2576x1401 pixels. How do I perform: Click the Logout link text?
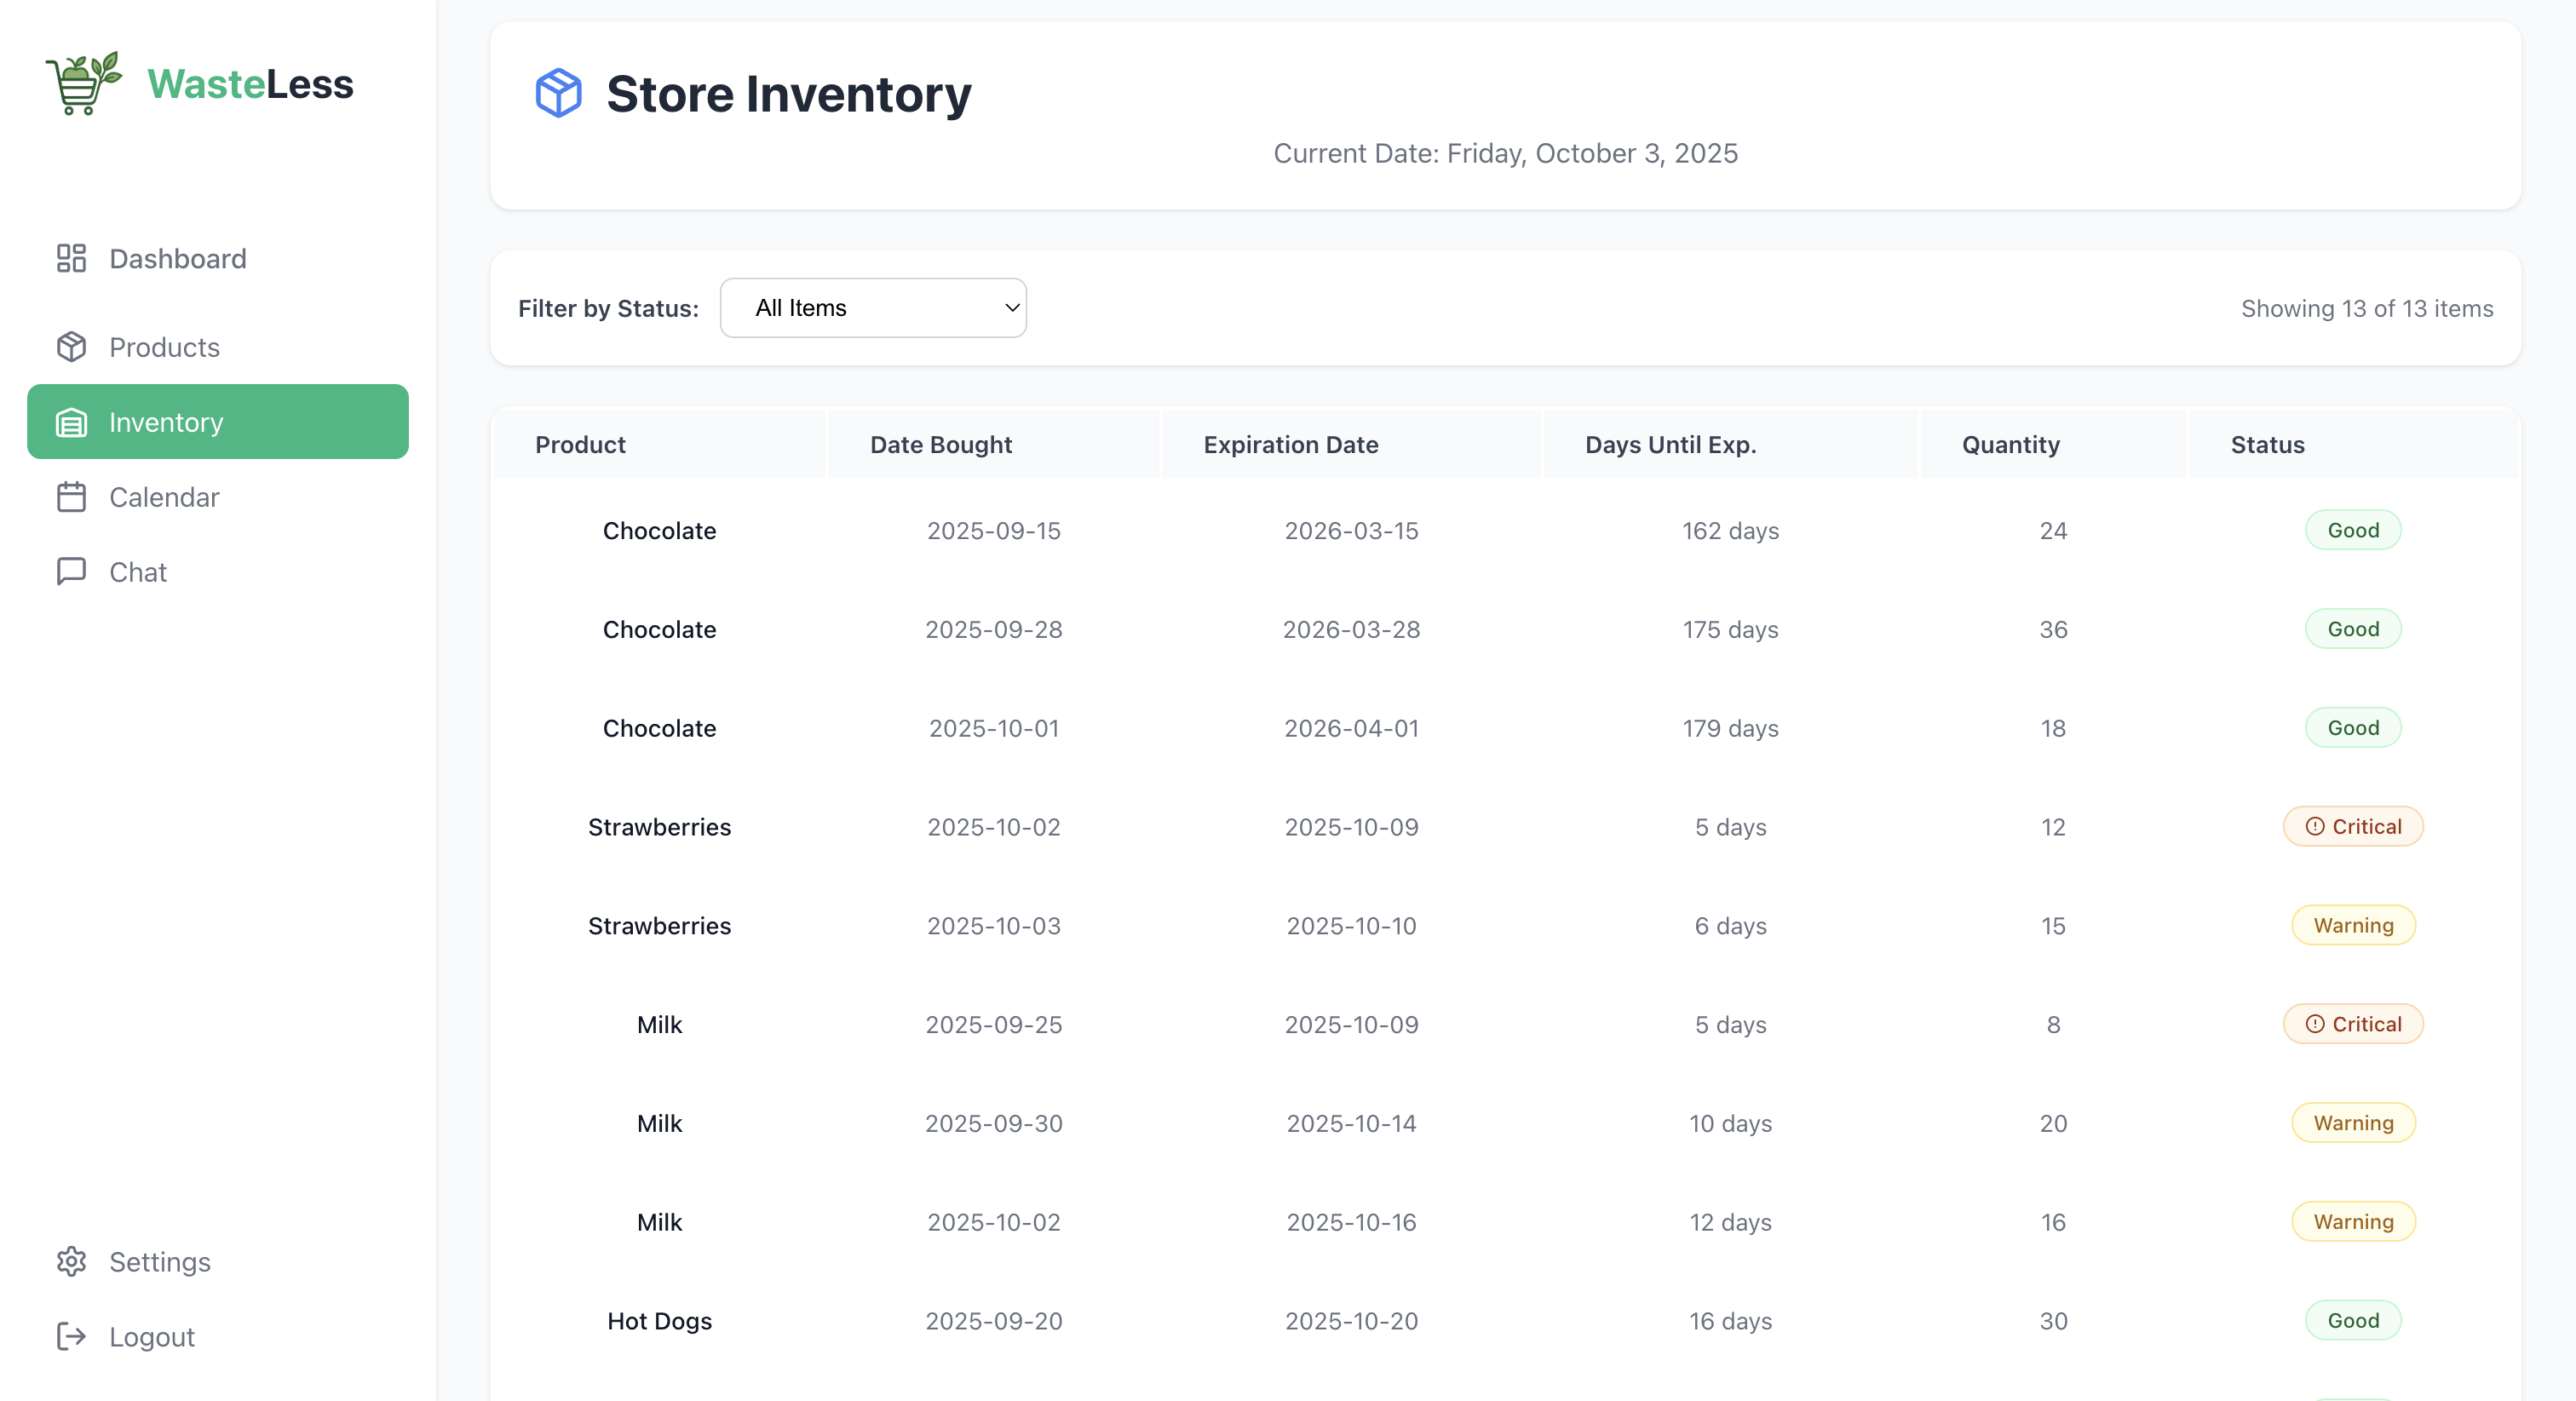[x=152, y=1336]
